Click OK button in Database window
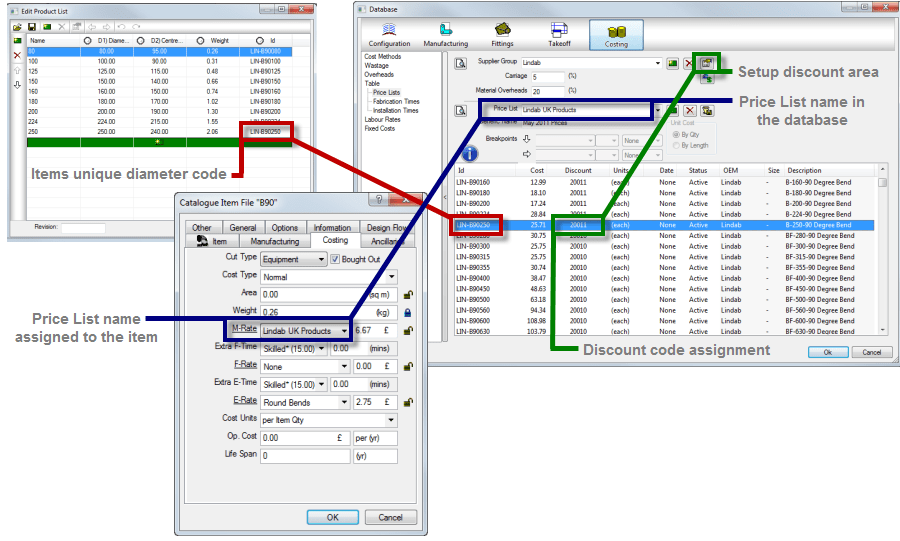The width and height of the screenshot is (900, 541). pyautogui.click(x=828, y=352)
